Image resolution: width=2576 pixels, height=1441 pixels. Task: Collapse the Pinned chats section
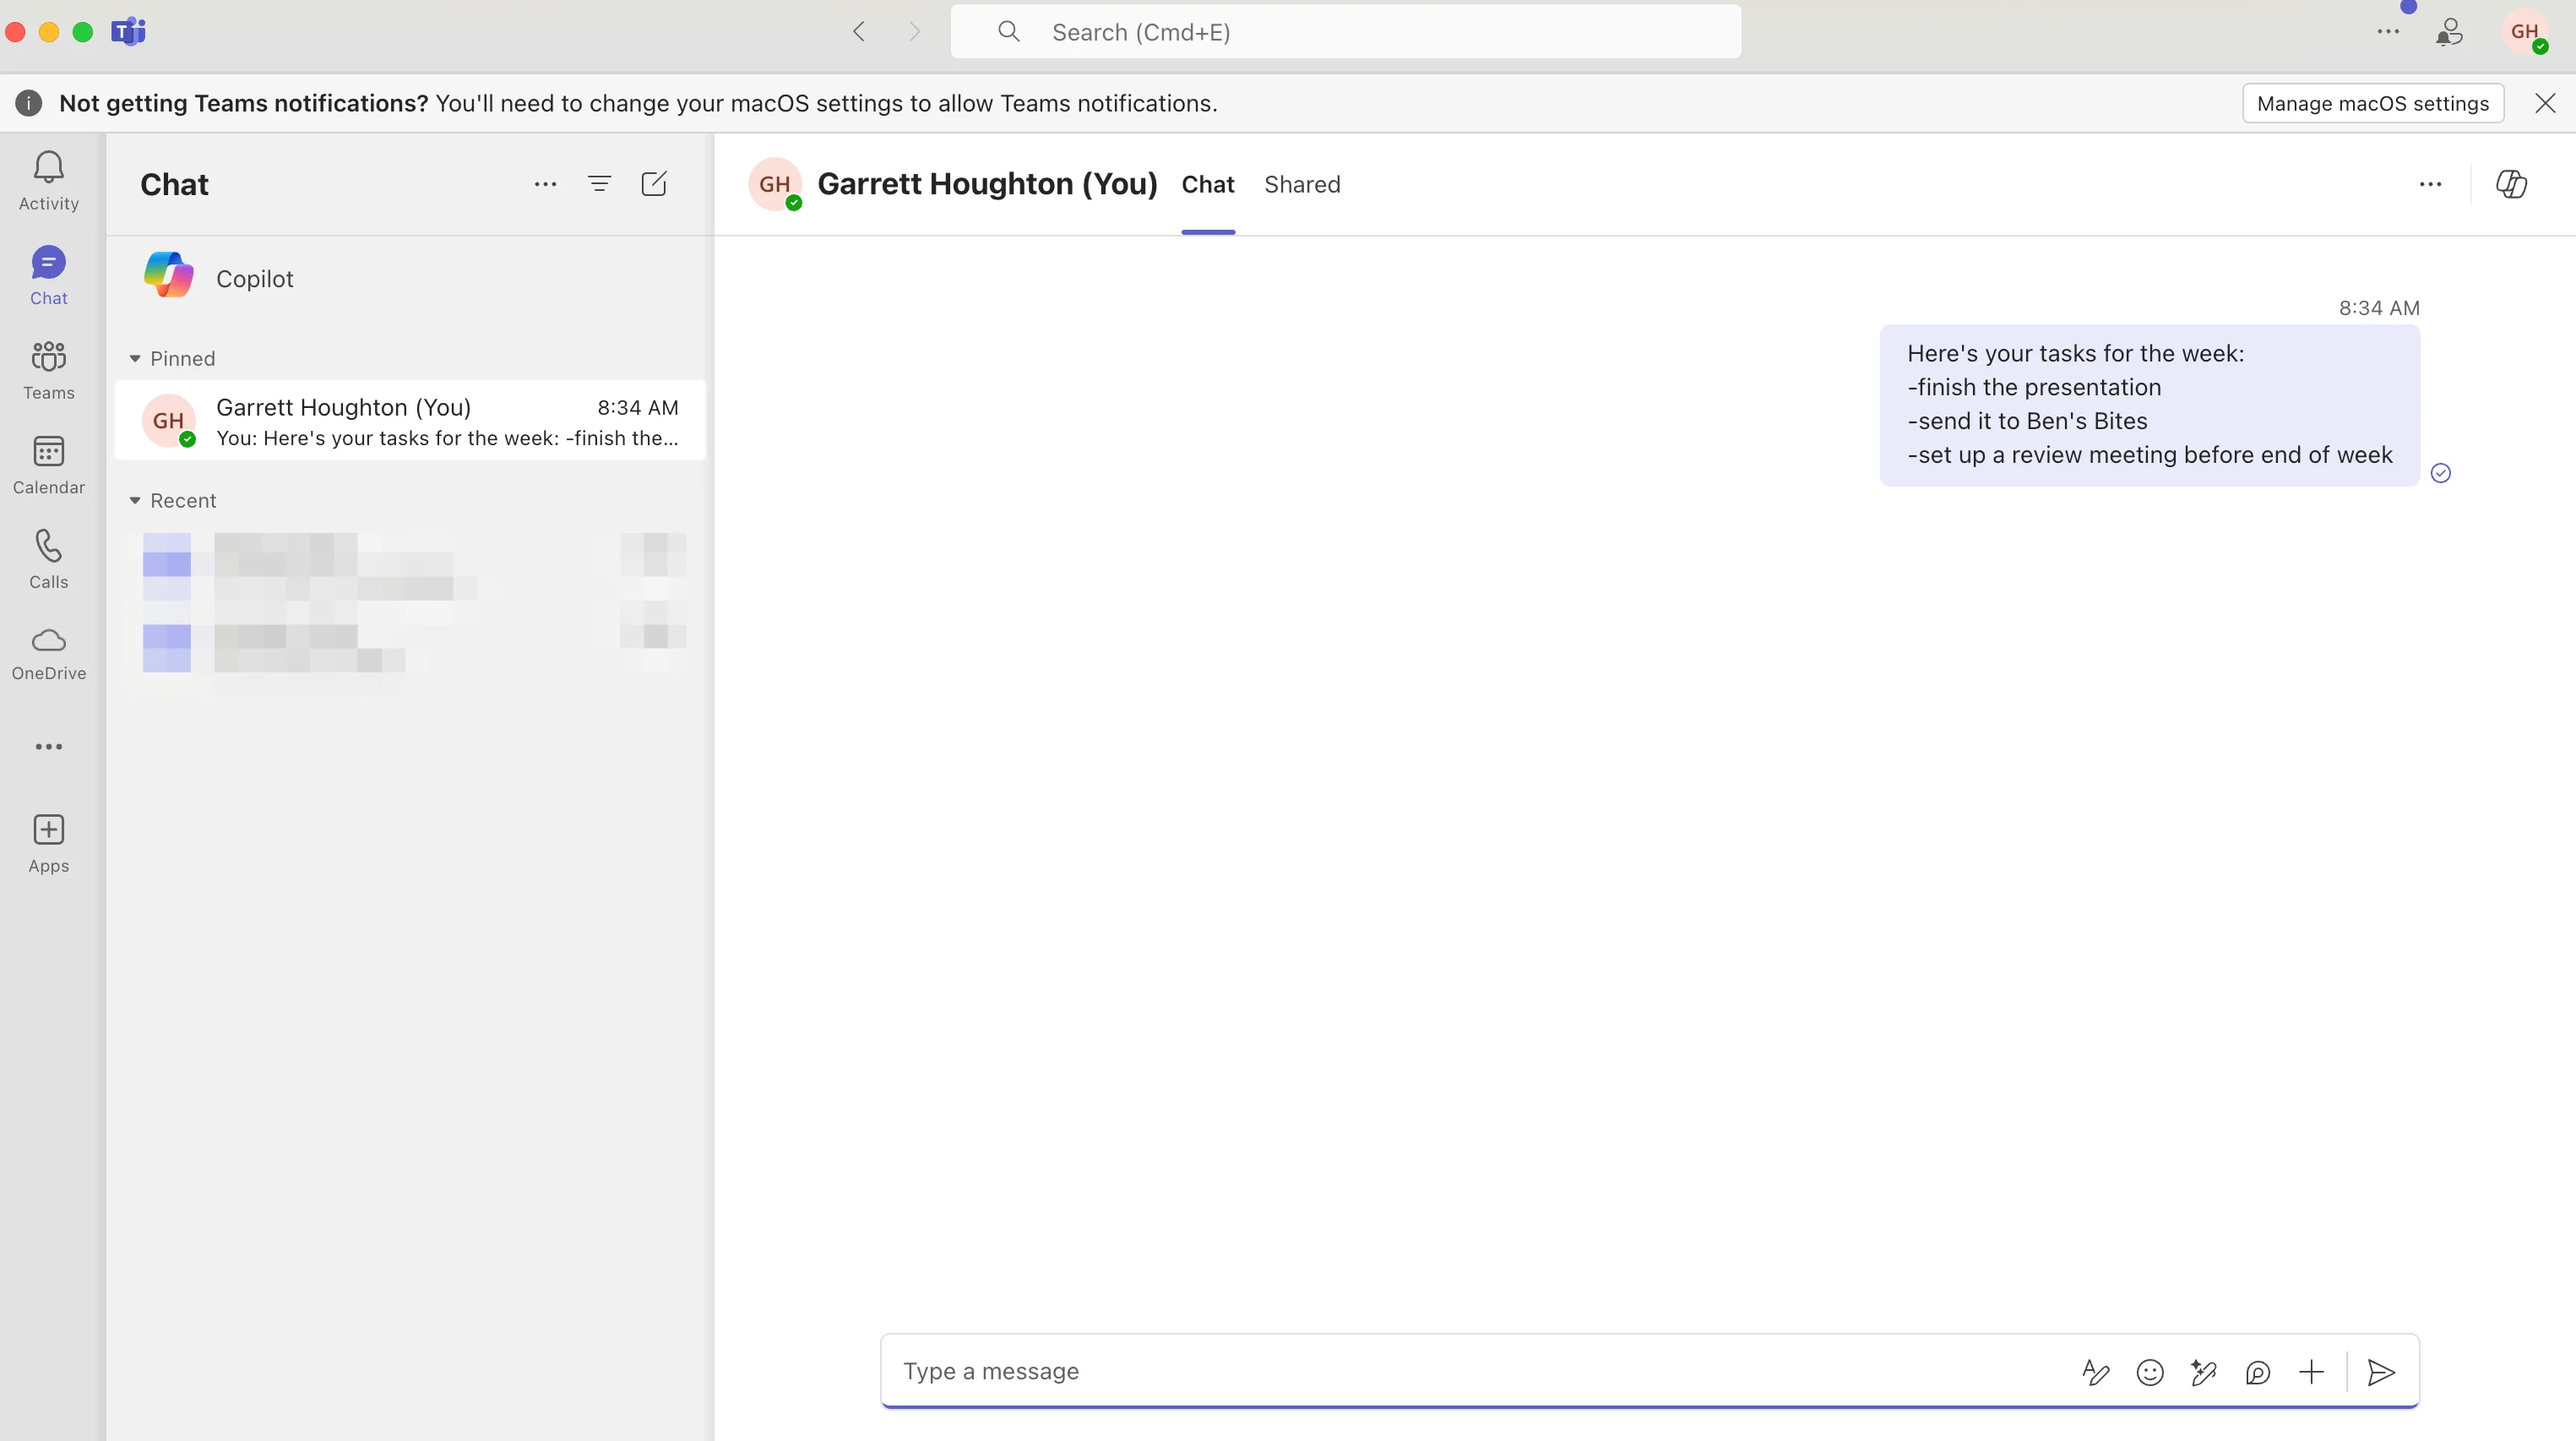(x=135, y=358)
